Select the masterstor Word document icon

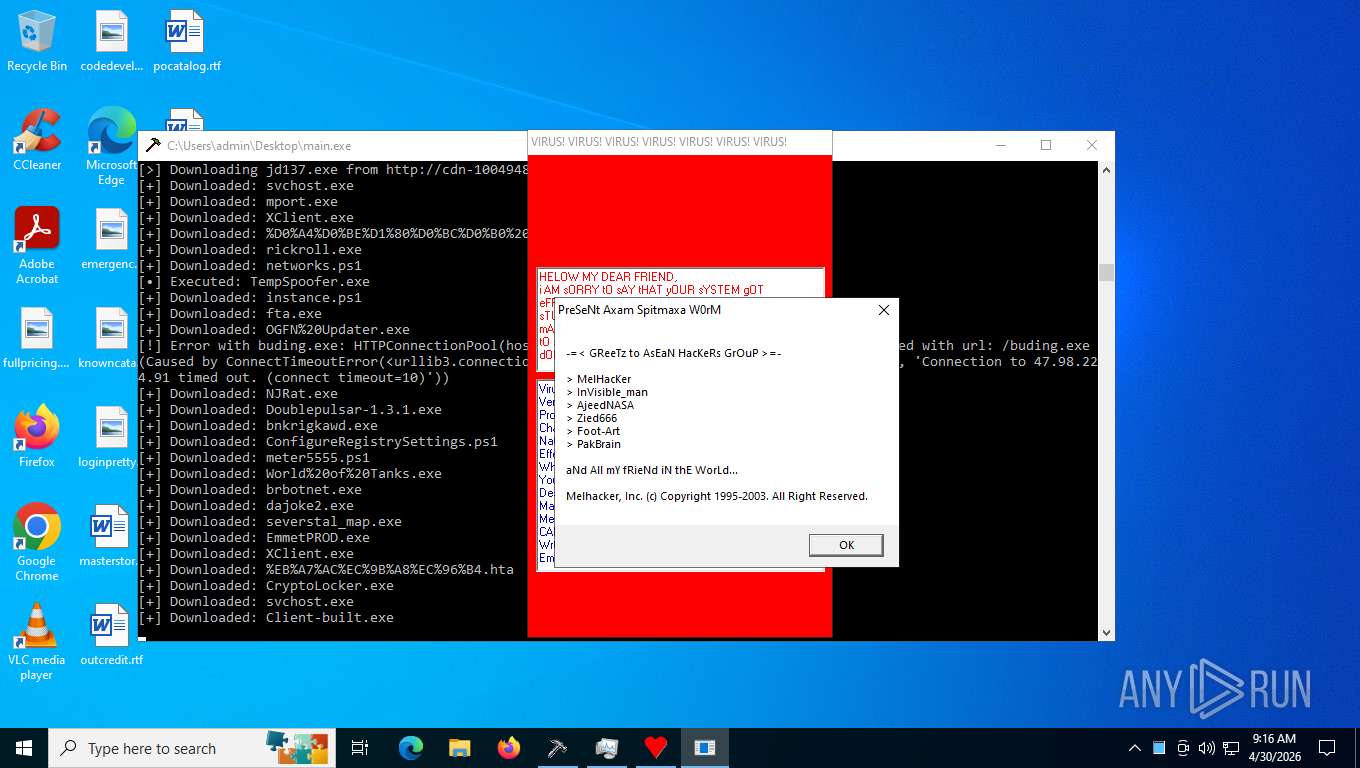pos(111,536)
